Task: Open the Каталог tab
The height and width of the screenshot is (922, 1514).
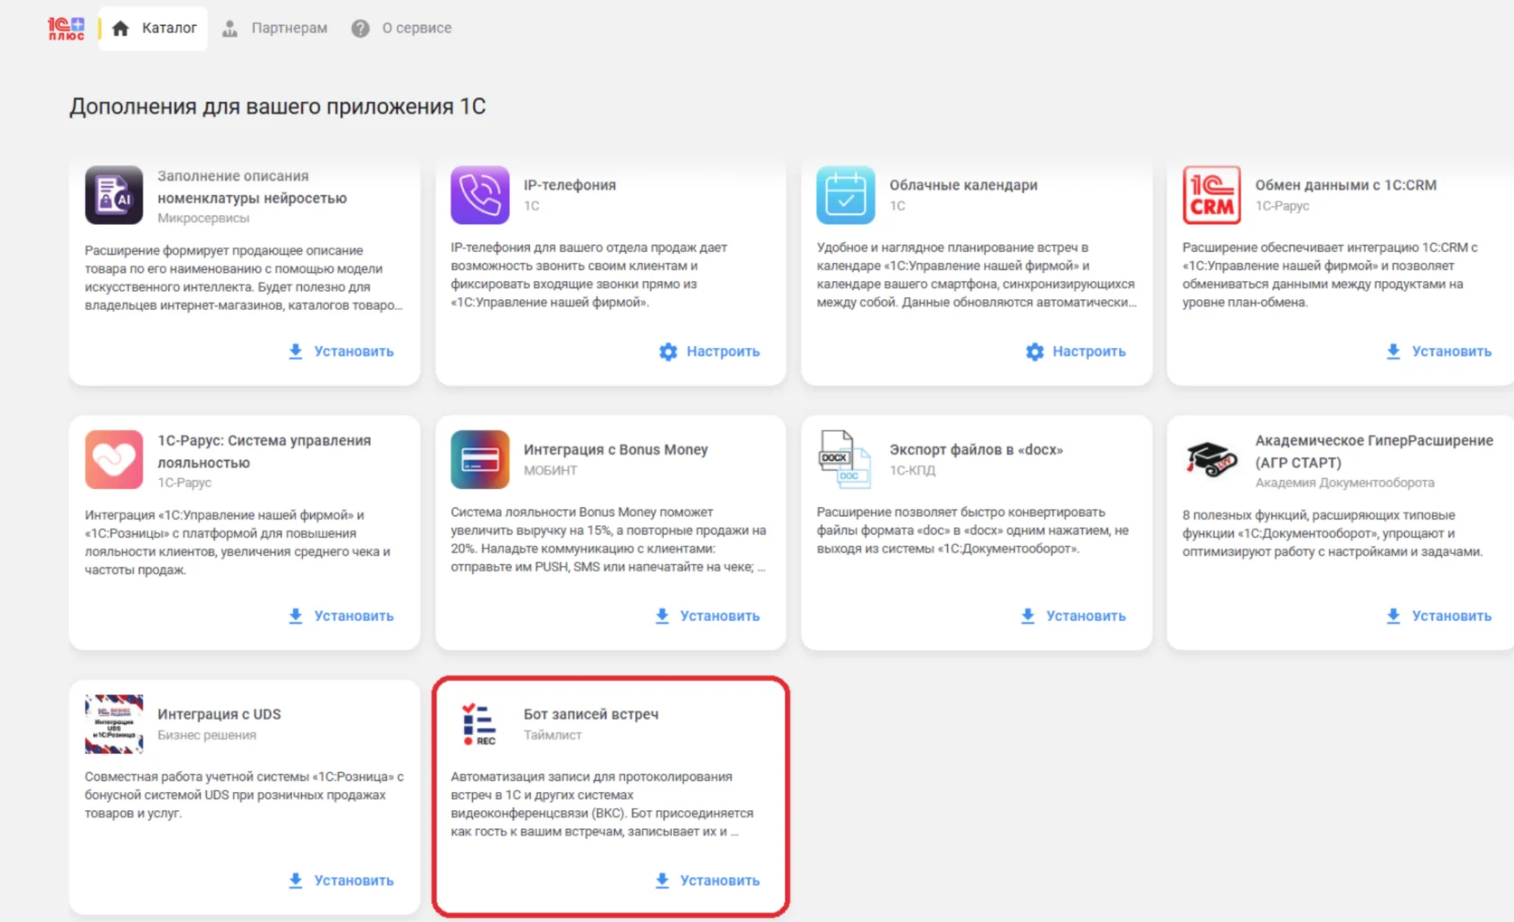Action: [154, 28]
